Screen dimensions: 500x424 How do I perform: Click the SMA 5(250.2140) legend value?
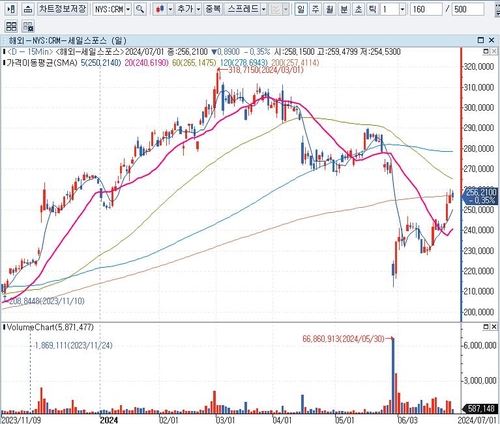tap(101, 63)
